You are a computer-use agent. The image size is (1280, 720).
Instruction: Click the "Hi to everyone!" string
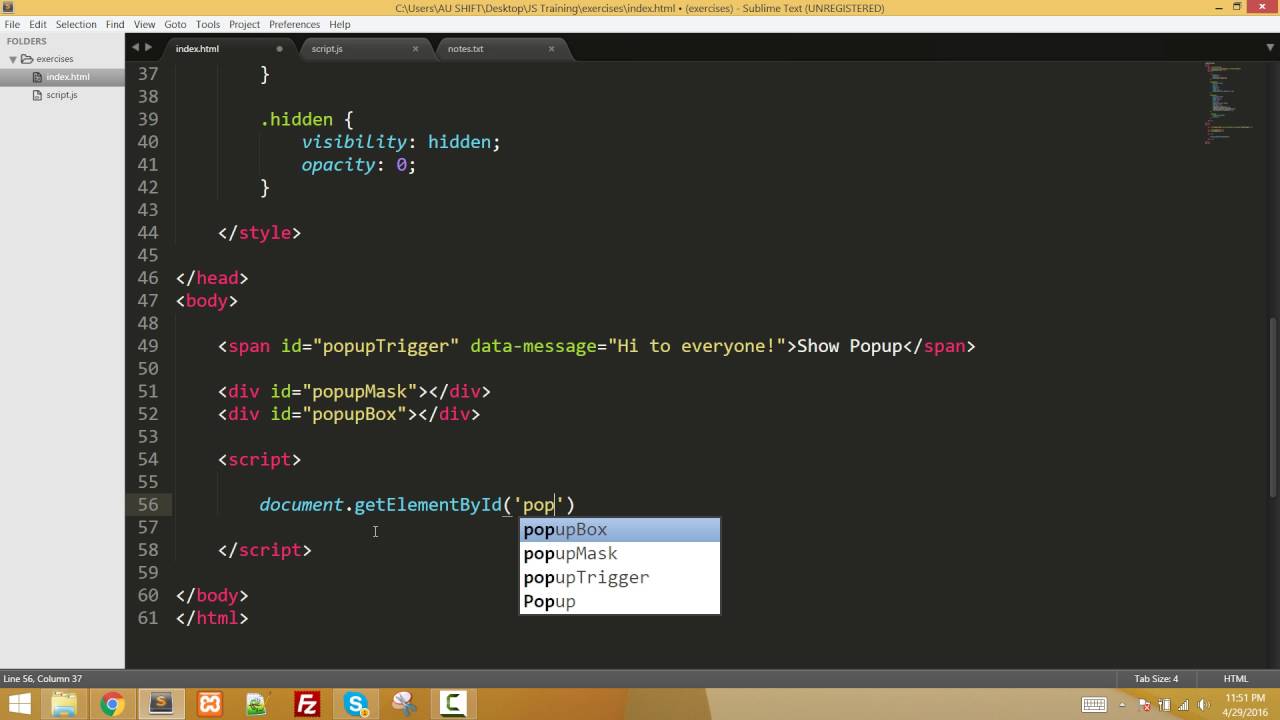[x=698, y=346]
